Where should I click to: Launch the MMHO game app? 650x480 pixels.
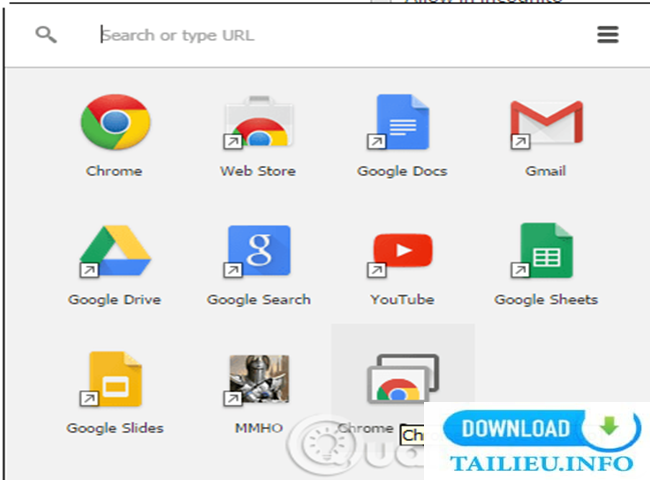(257, 380)
